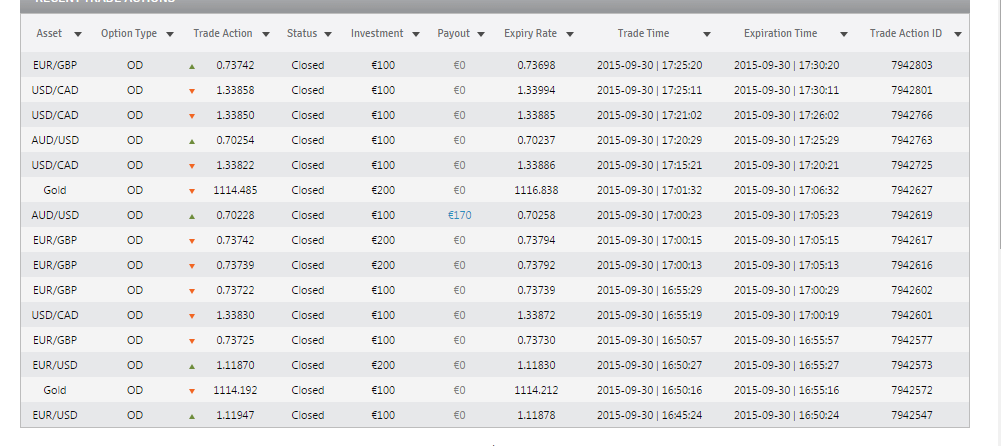Screen dimensions: 1001x446
Task: Expand the Expiry Rate column dropdown
Action: (570, 34)
